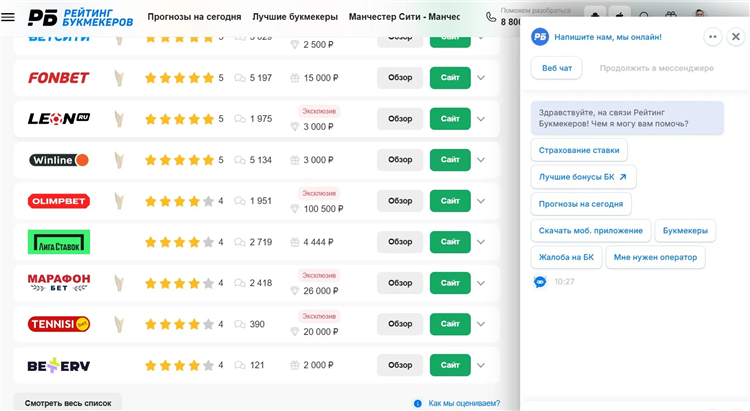
Task: Click gift icon next to 15 000 ₽
Action: pyautogui.click(x=295, y=78)
